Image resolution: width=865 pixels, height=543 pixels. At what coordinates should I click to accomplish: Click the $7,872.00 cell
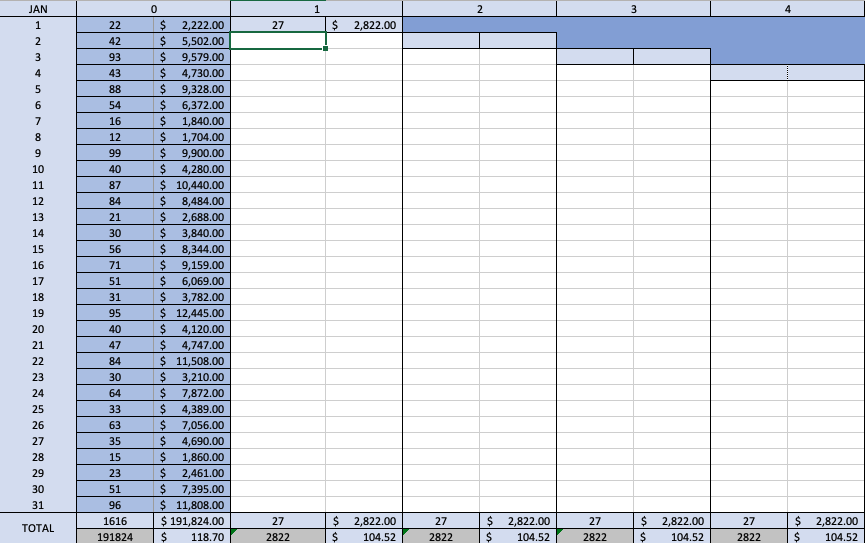tap(192, 393)
